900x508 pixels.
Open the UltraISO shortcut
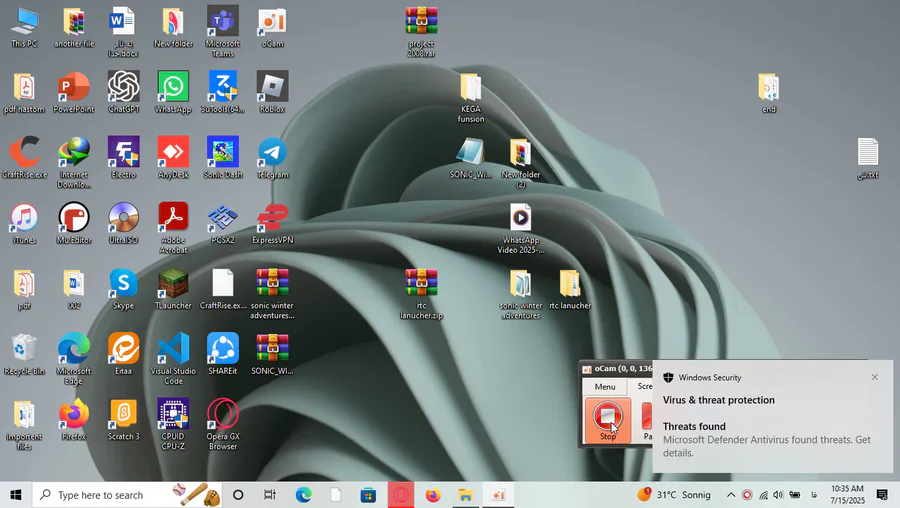pyautogui.click(x=123, y=223)
